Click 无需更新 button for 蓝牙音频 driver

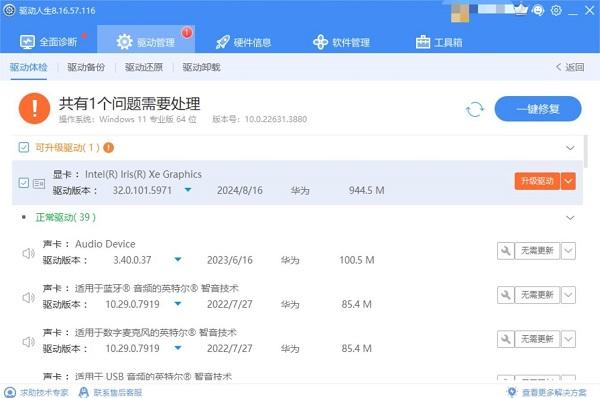(x=537, y=295)
